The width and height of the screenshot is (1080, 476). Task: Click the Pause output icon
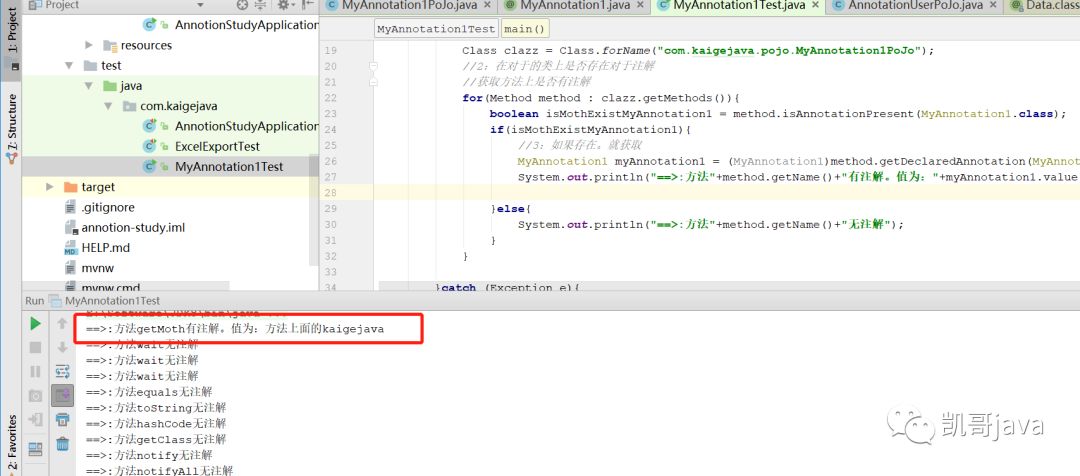pyautogui.click(x=35, y=372)
